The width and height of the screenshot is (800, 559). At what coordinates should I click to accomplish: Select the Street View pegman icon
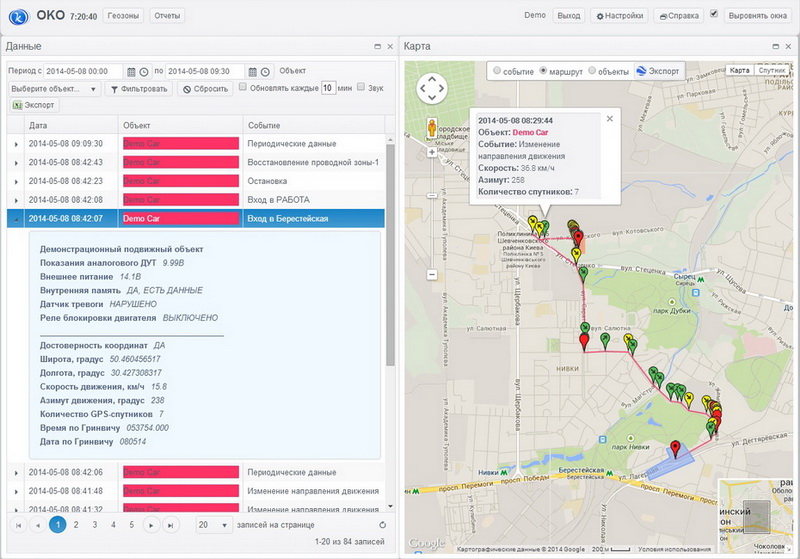pos(432,128)
